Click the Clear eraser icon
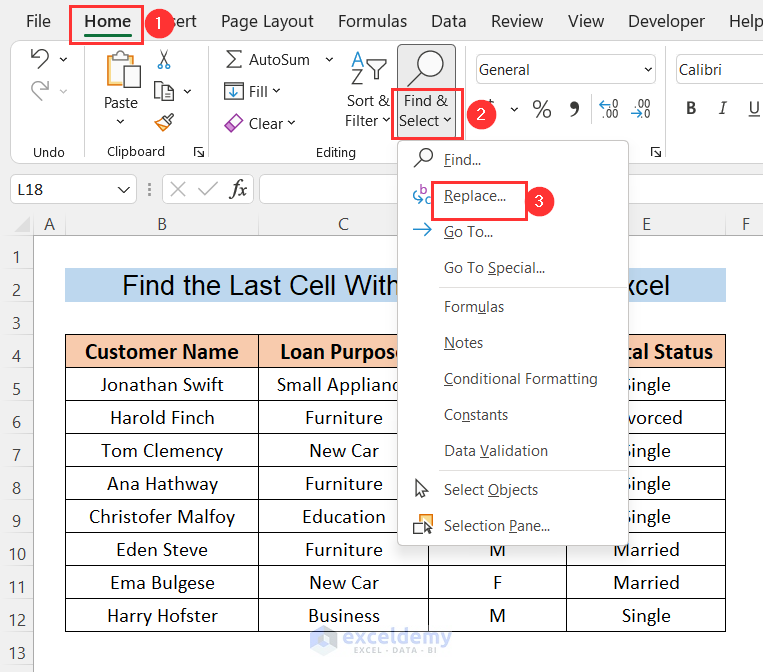 tap(234, 123)
